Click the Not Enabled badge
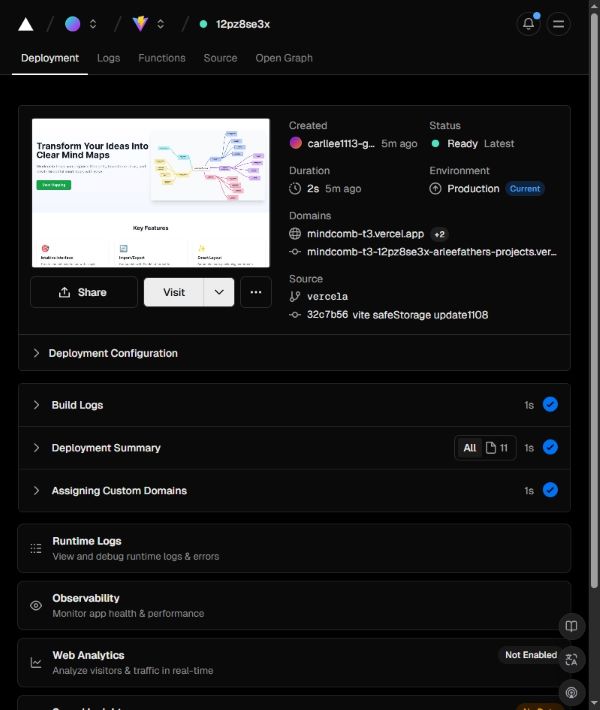The image size is (600, 710). pyautogui.click(x=531, y=655)
